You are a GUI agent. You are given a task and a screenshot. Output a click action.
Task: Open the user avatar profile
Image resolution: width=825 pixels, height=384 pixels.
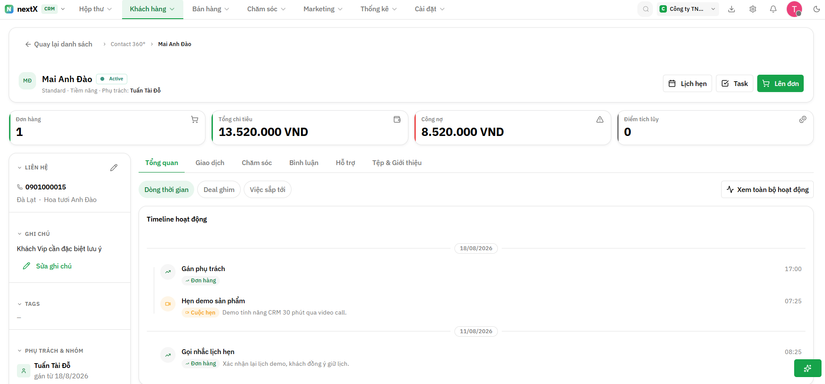click(794, 9)
